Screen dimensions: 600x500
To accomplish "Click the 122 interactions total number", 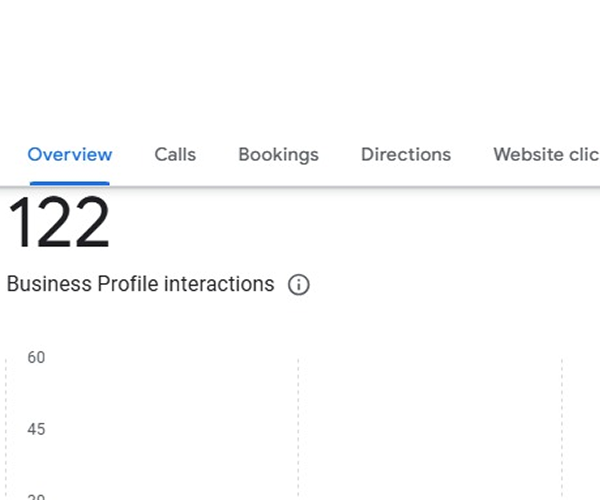I will pyautogui.click(x=59, y=222).
